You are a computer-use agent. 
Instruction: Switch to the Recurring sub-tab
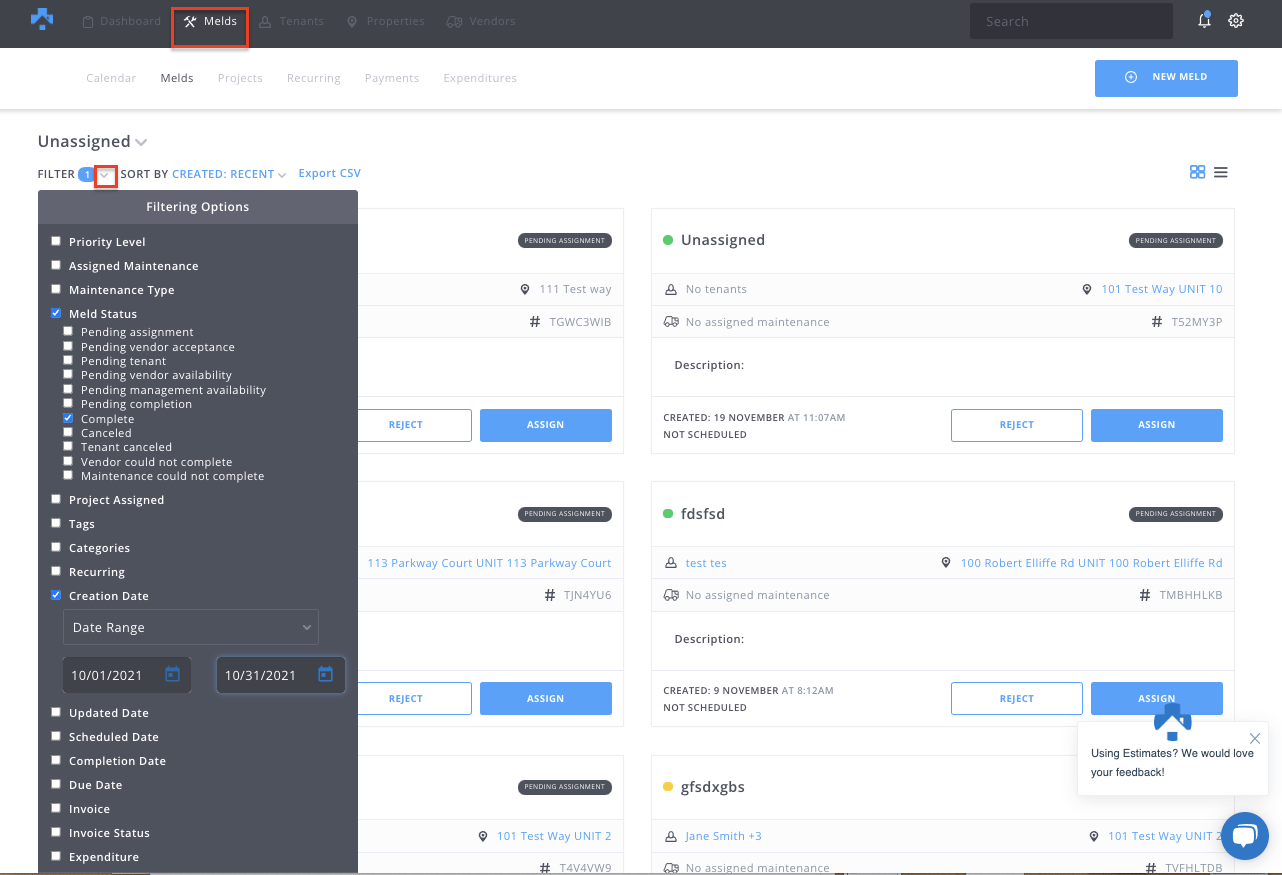(x=313, y=78)
